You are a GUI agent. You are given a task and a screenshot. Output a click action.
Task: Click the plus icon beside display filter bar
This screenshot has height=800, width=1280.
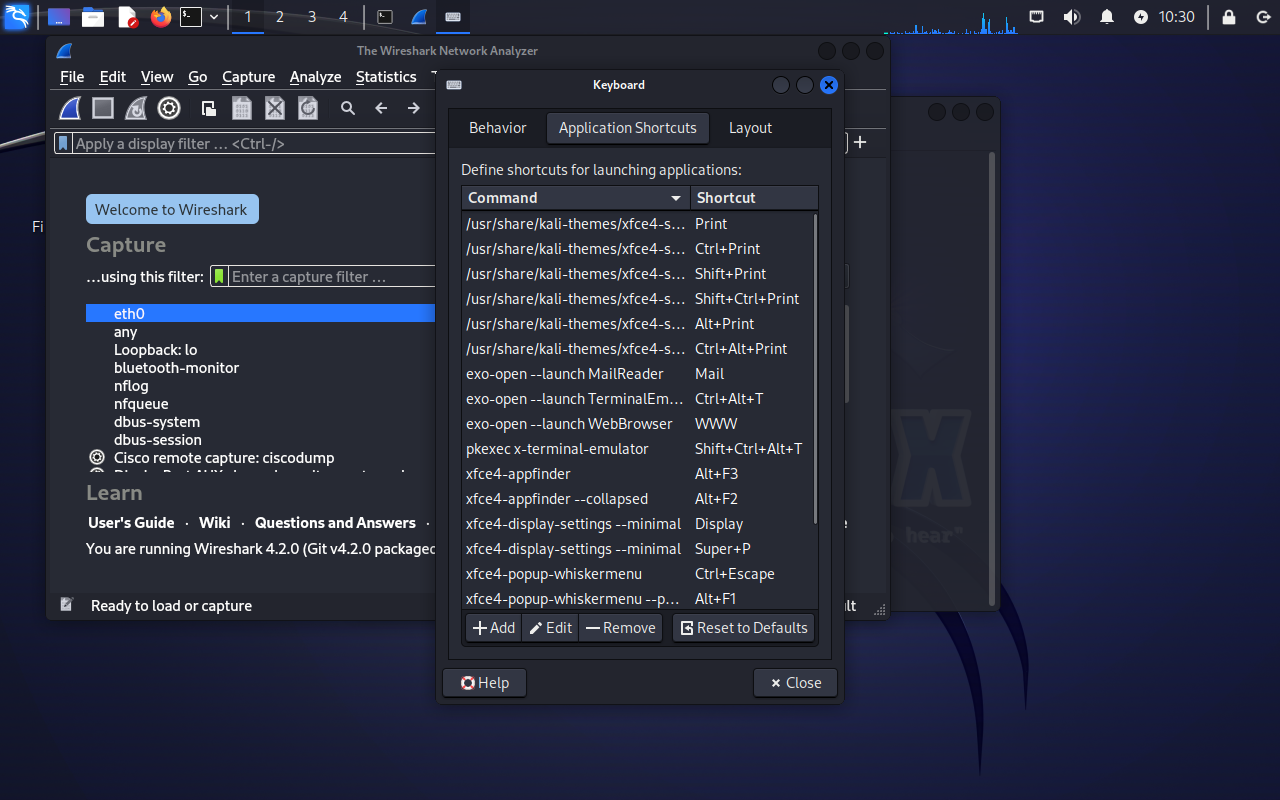tap(860, 142)
